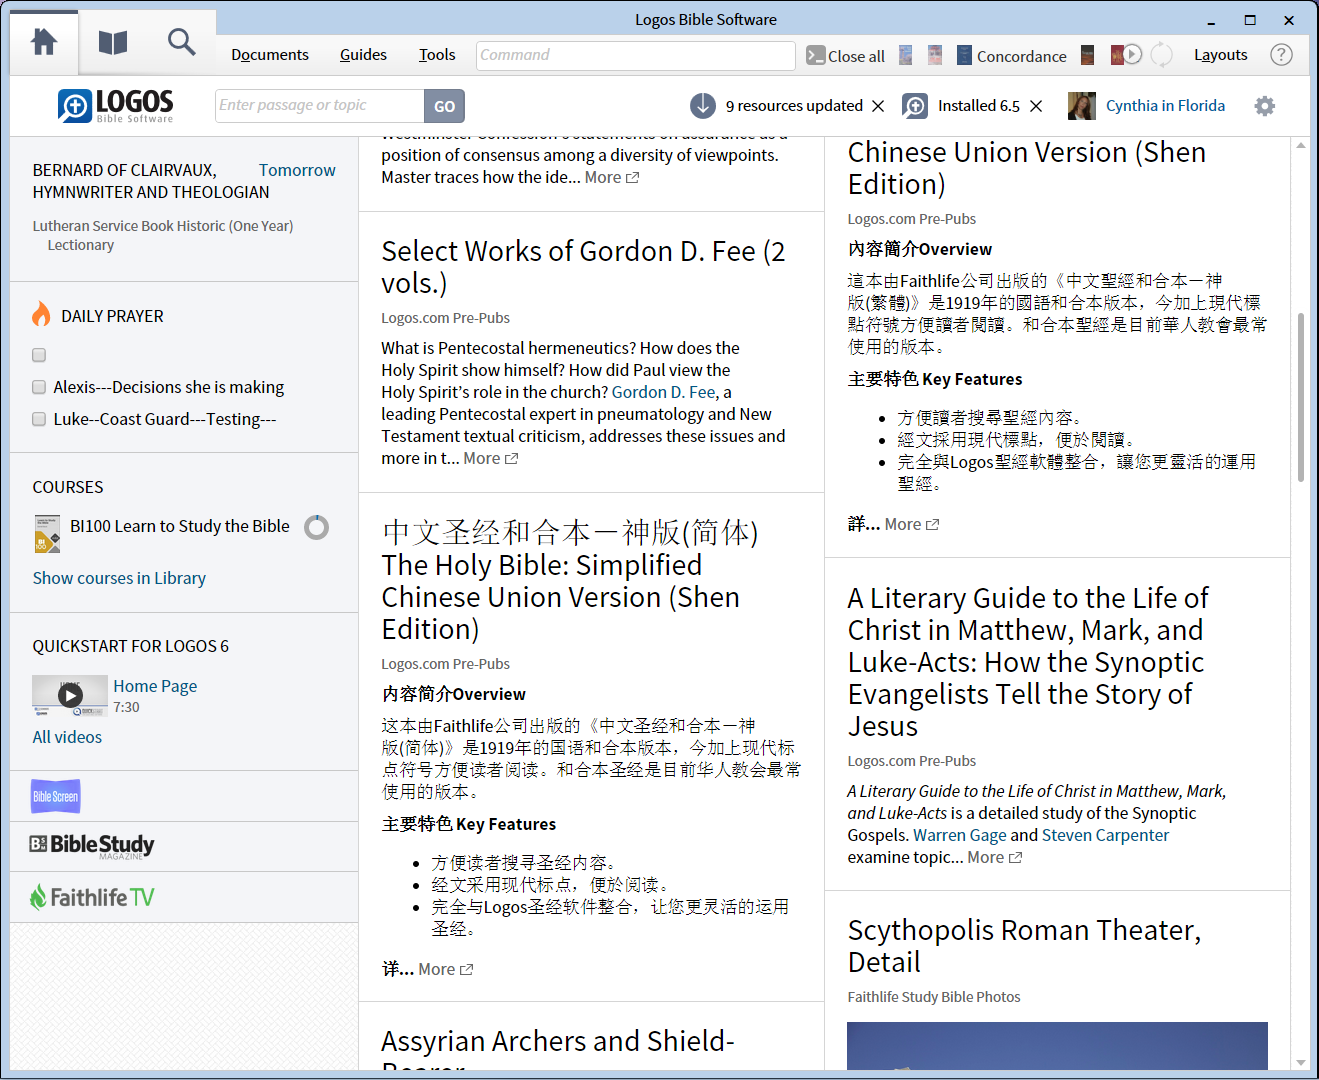Open the Documents menu
This screenshot has width=1319, height=1080.
pos(270,55)
